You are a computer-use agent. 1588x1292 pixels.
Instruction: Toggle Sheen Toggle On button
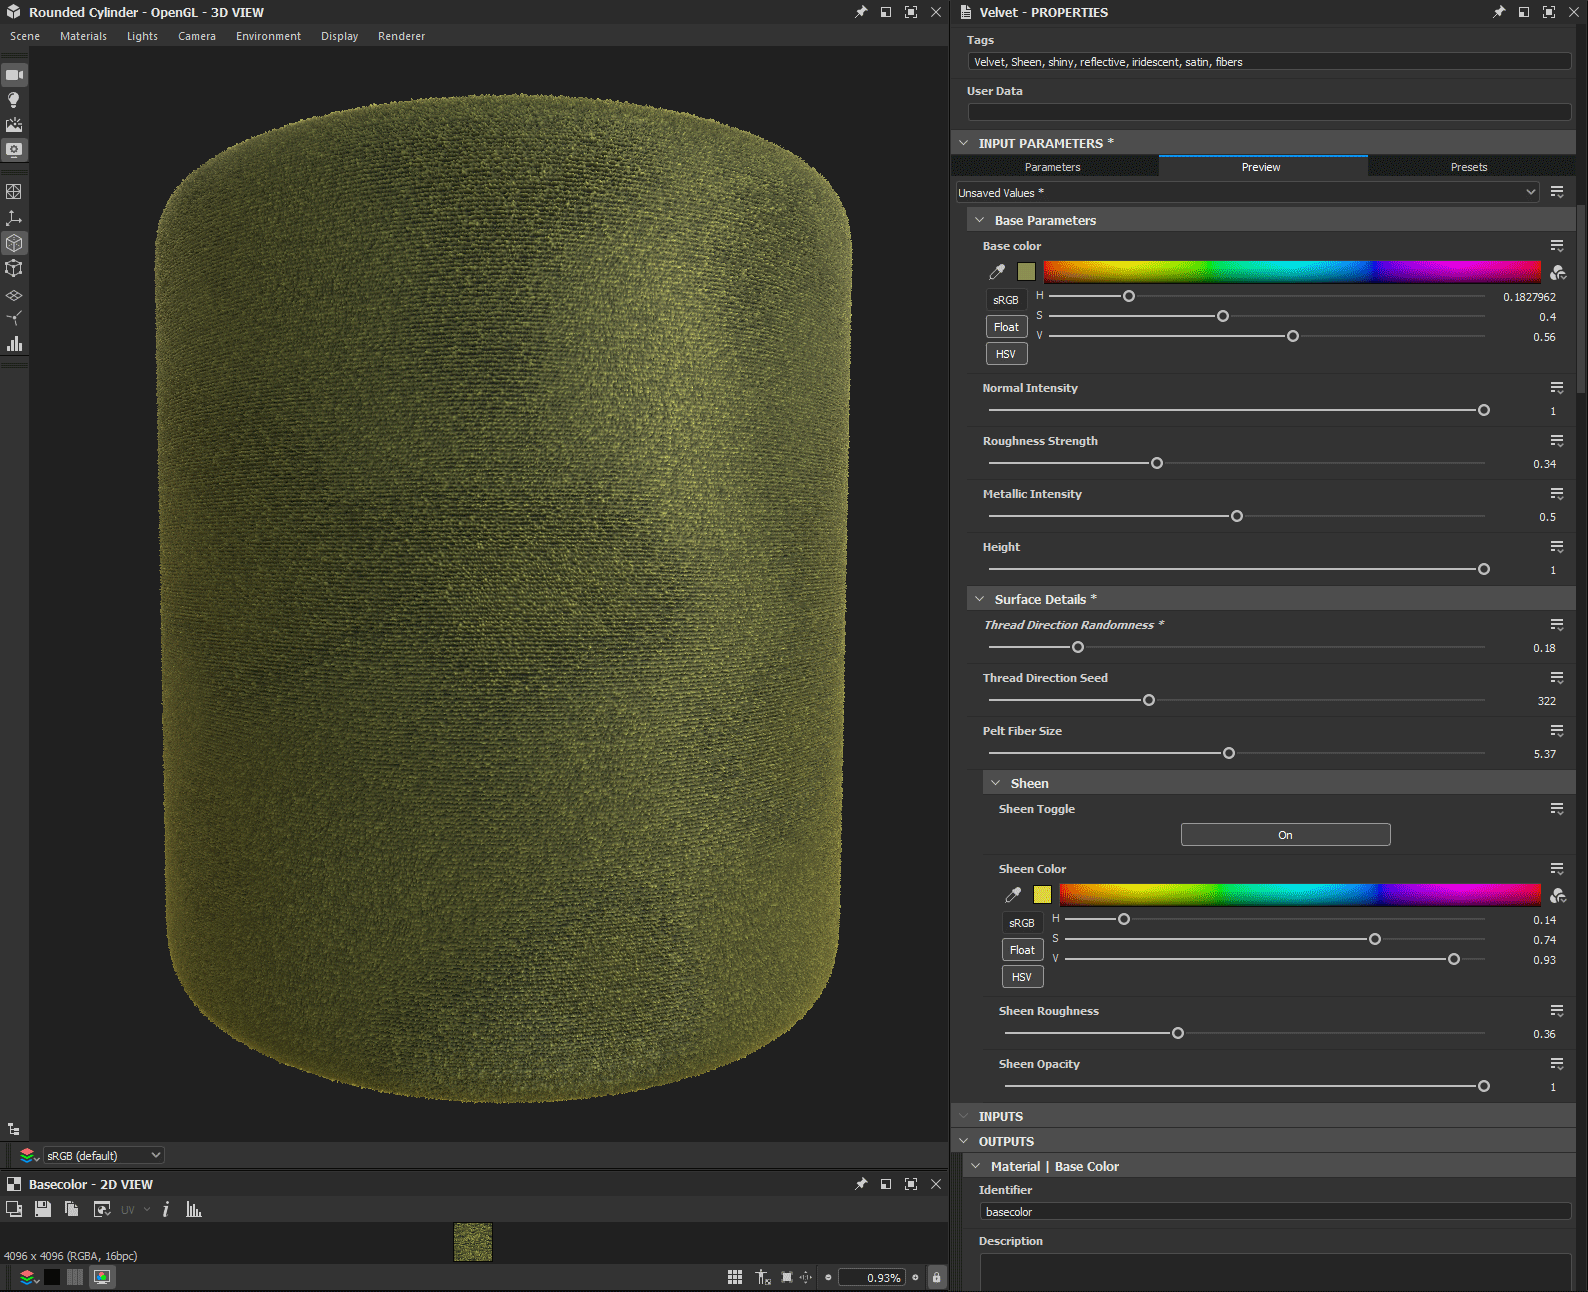tap(1285, 835)
